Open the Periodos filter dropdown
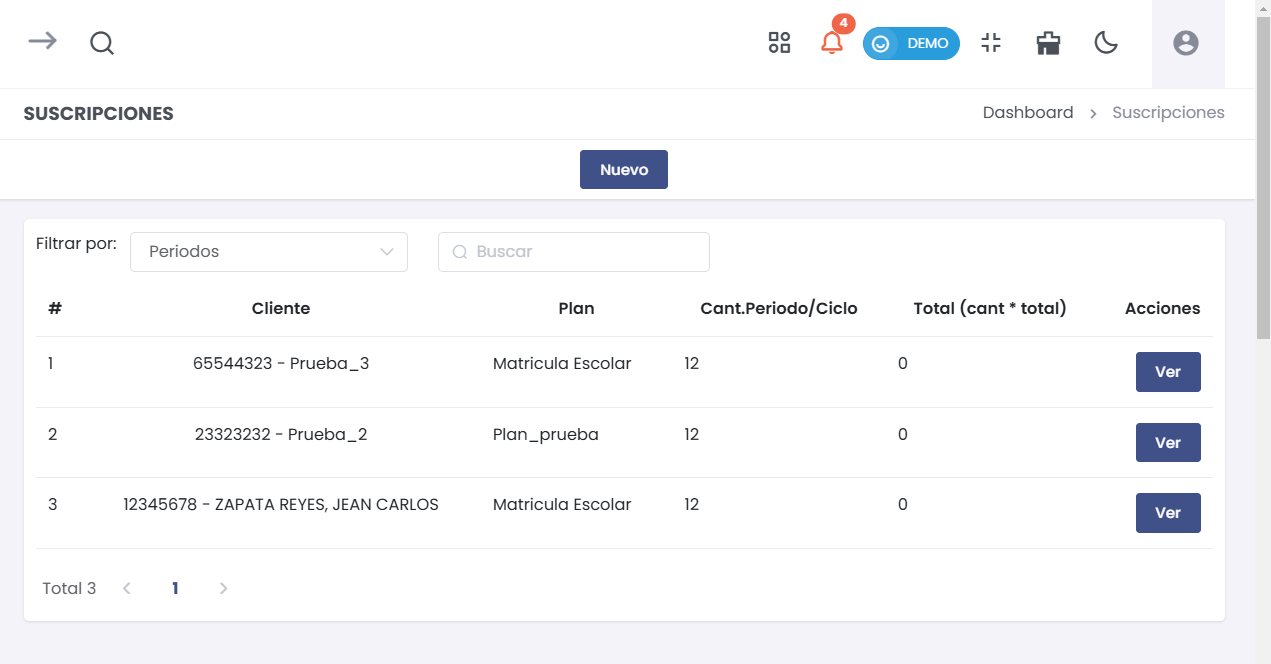This screenshot has width=1271, height=664. click(269, 252)
